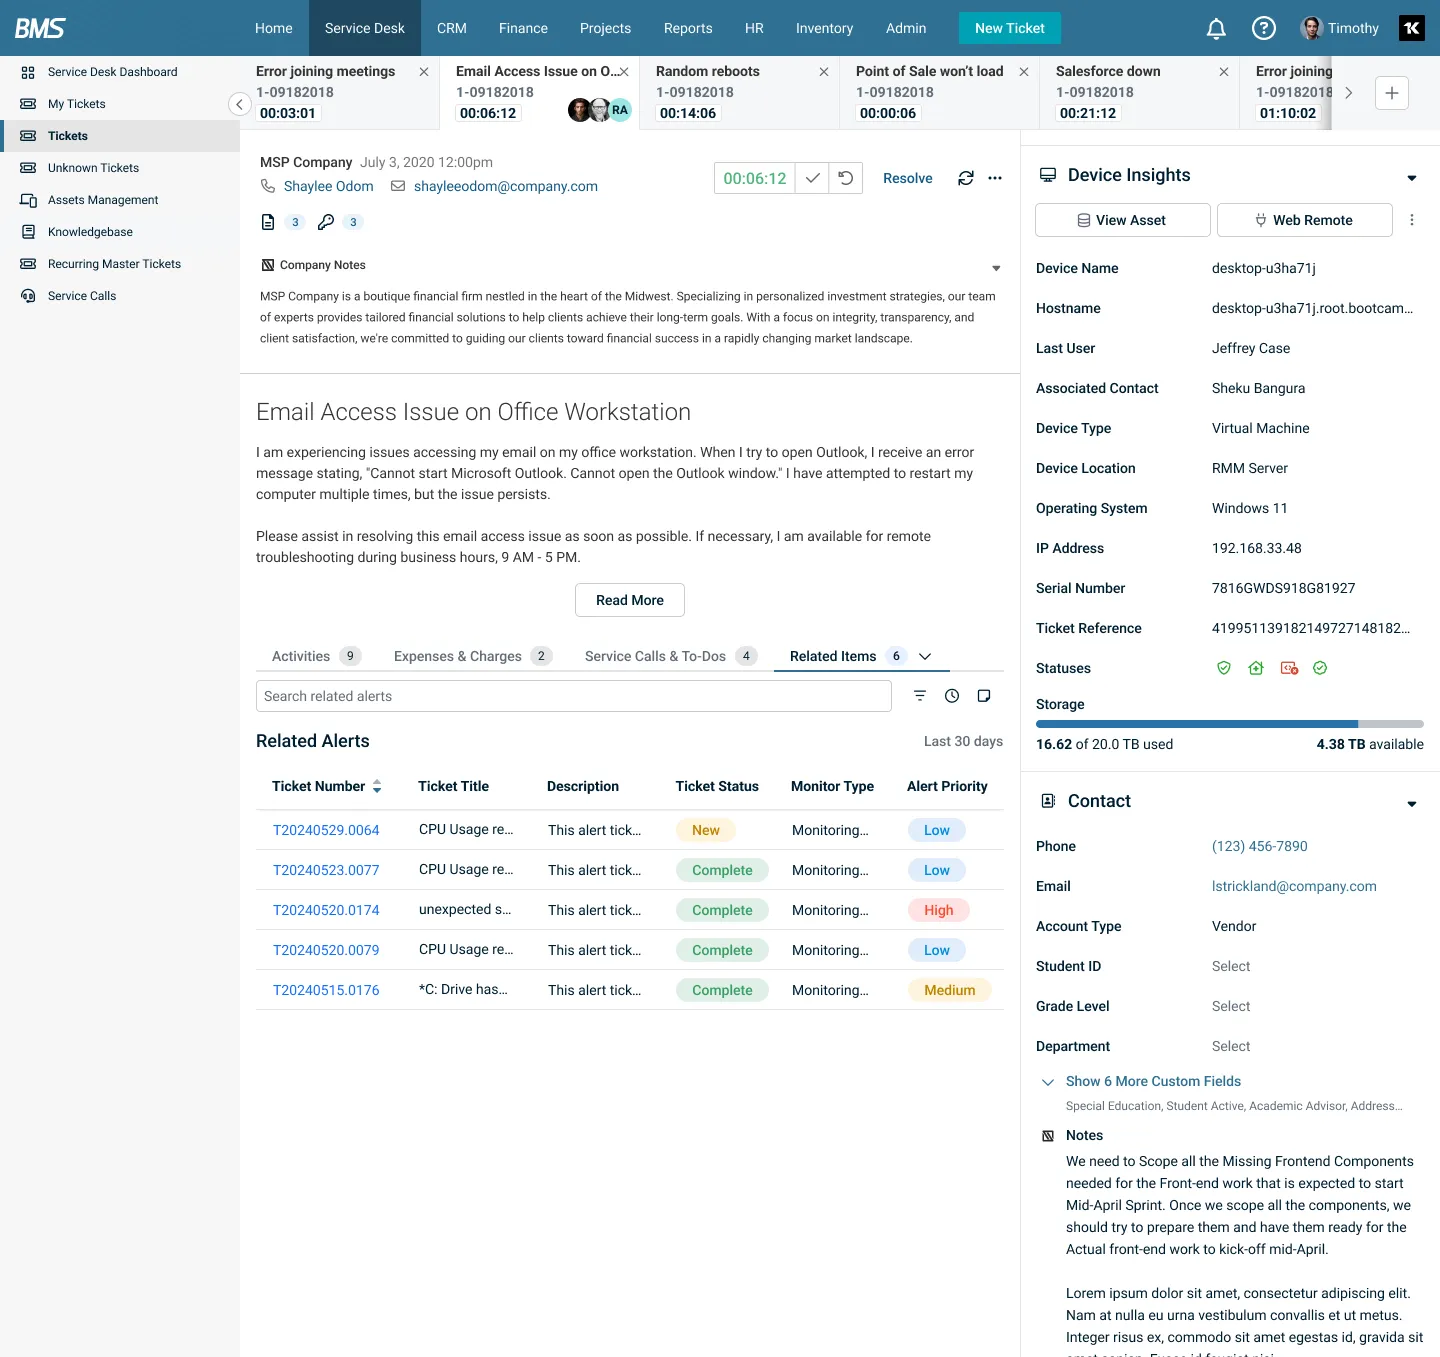Click the clock icon beside the alert search
Viewport: 1440px width, 1357px height.
(952, 696)
